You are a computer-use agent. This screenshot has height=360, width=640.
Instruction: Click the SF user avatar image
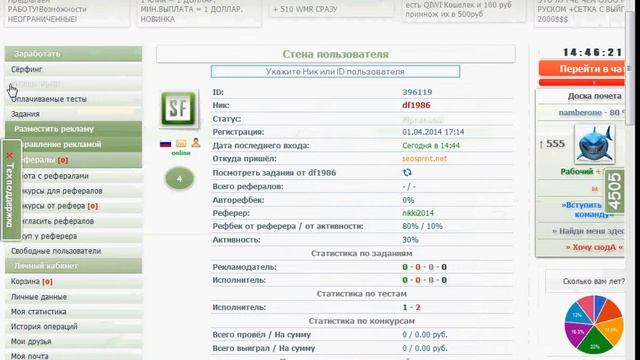click(178, 109)
